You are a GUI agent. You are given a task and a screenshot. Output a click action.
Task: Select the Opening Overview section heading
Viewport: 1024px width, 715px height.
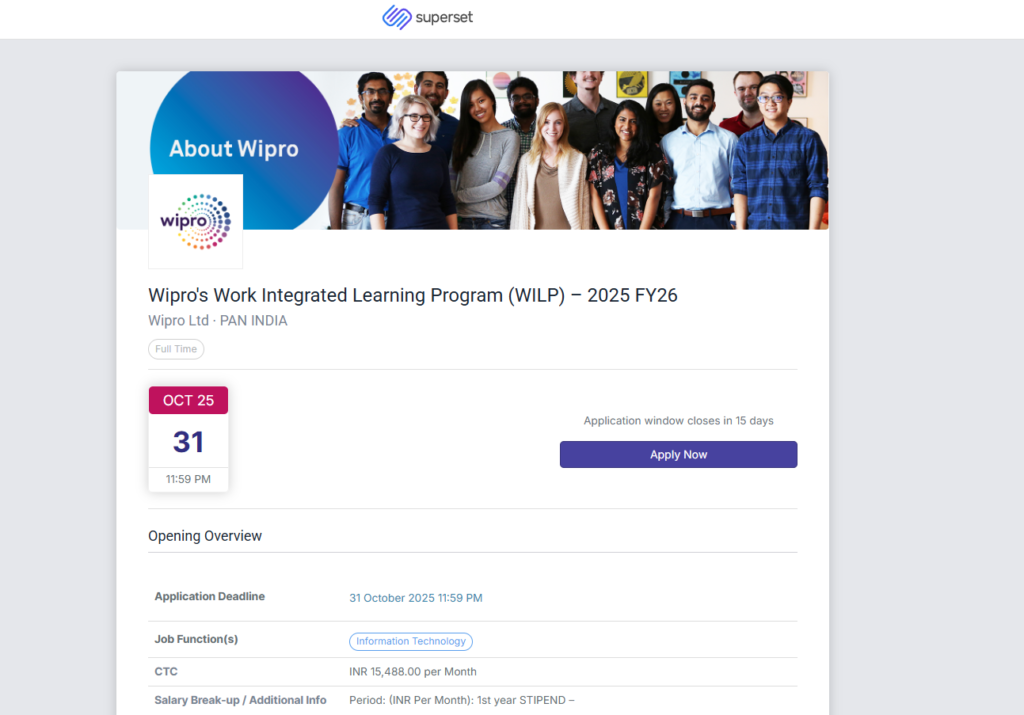[x=206, y=535]
